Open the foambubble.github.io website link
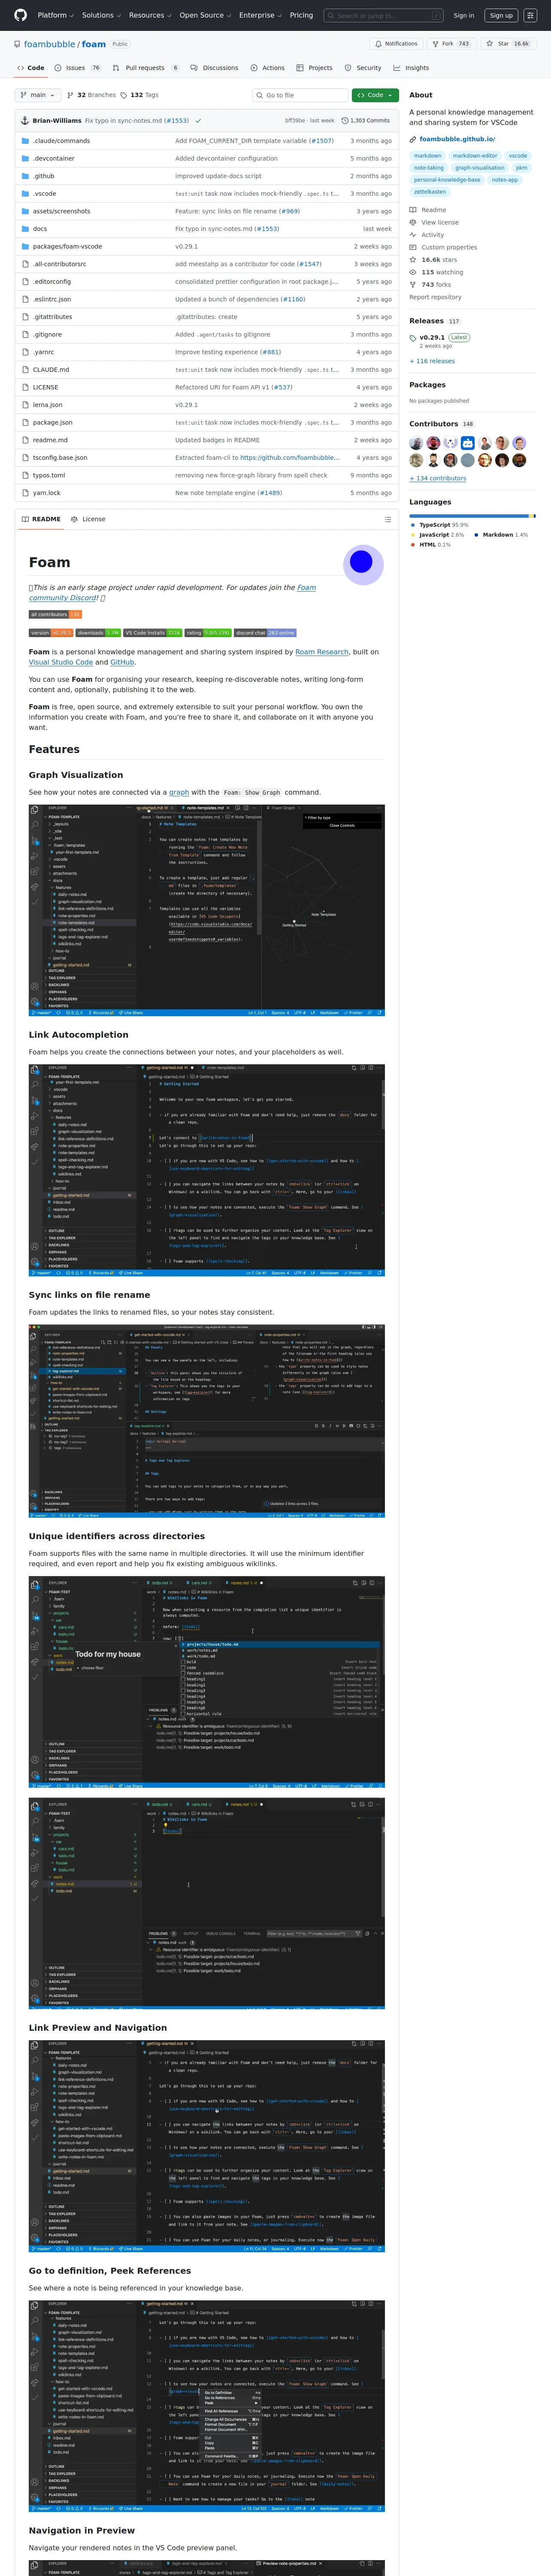The width and height of the screenshot is (551, 2576). pos(457,139)
